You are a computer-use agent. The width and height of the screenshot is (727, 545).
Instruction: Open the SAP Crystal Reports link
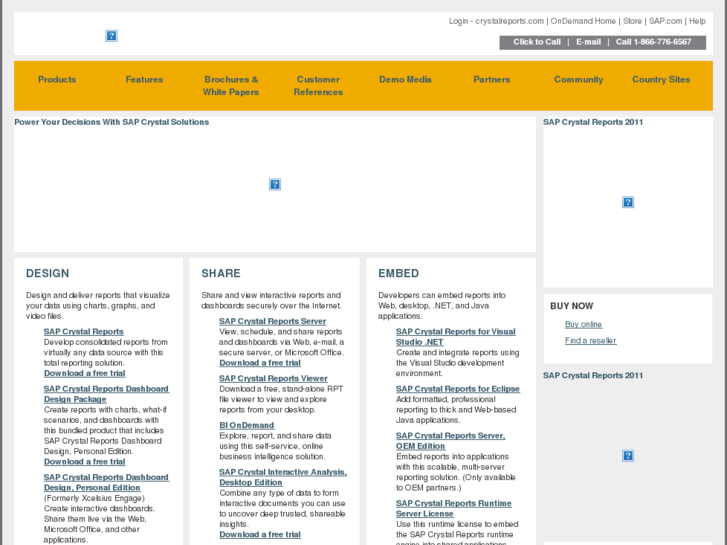(x=83, y=332)
